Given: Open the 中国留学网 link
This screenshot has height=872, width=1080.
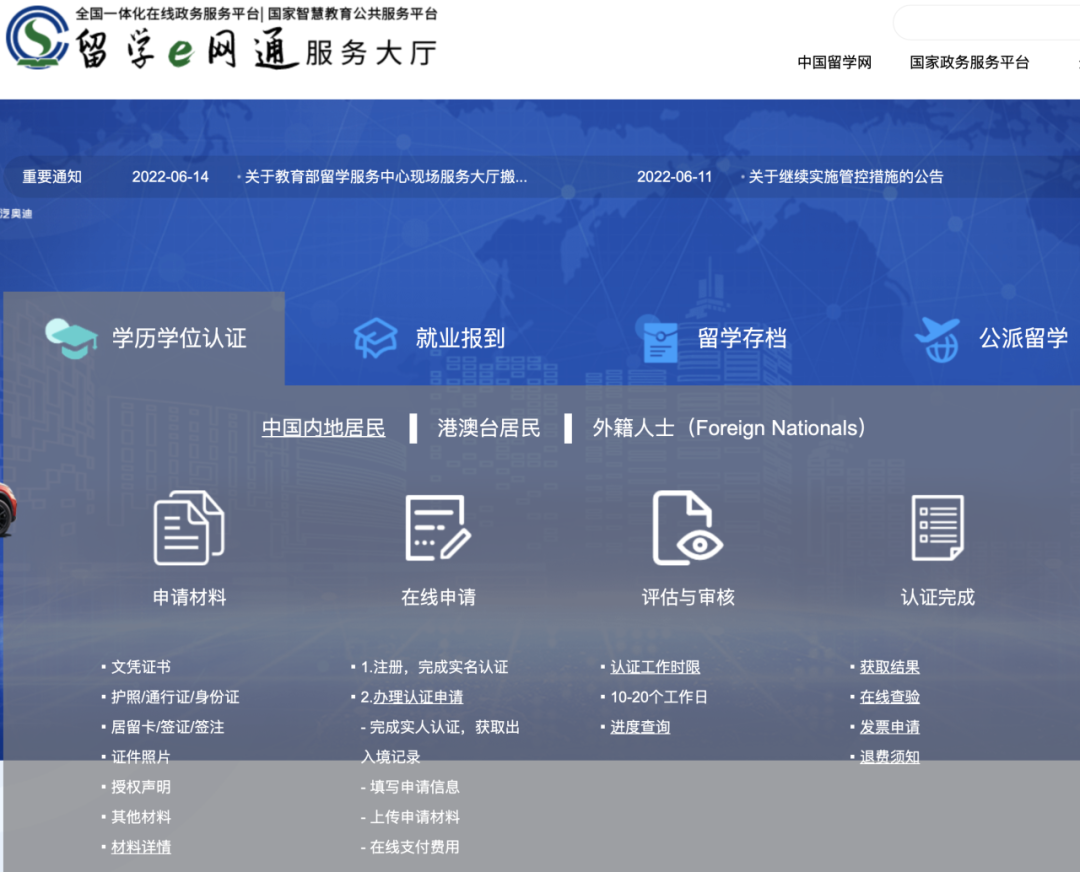Looking at the screenshot, I should 834,62.
